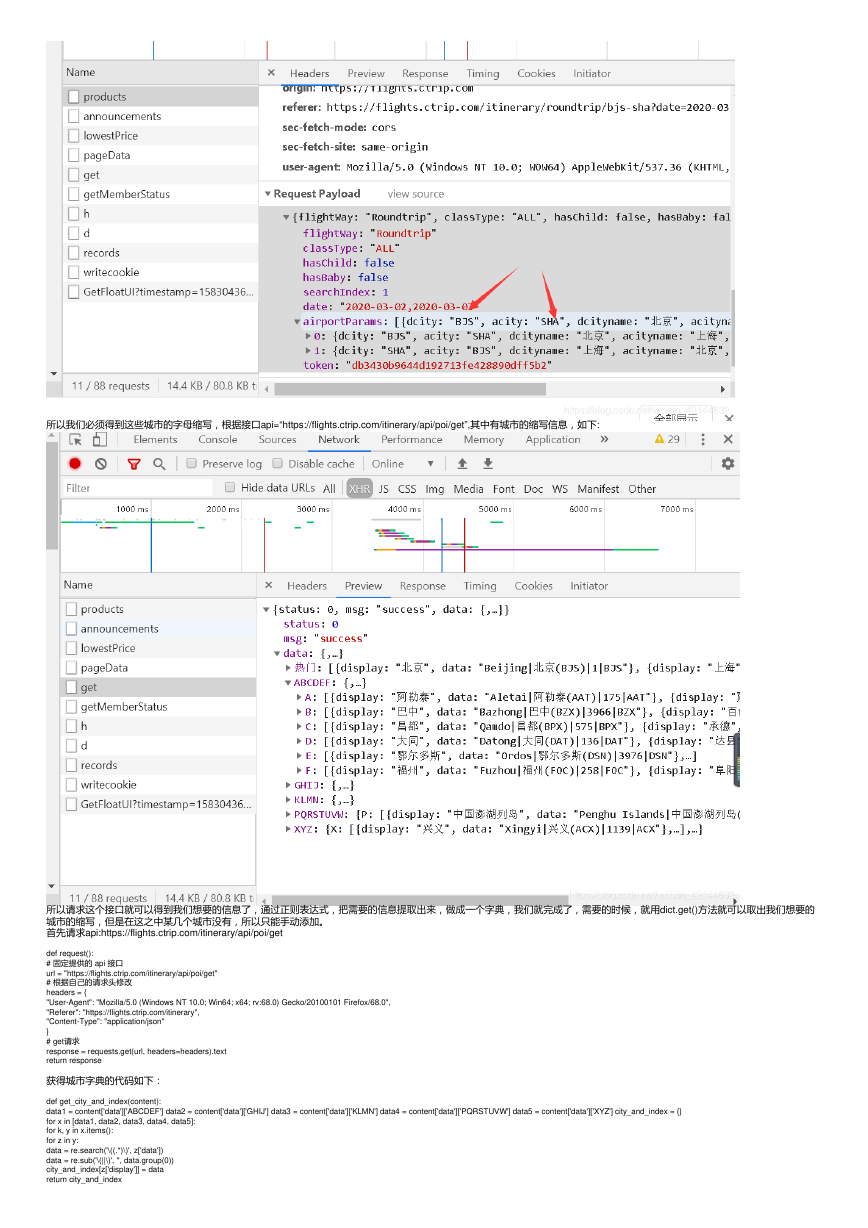Expand the XYZ data group
868x1228 pixels.
coord(288,829)
